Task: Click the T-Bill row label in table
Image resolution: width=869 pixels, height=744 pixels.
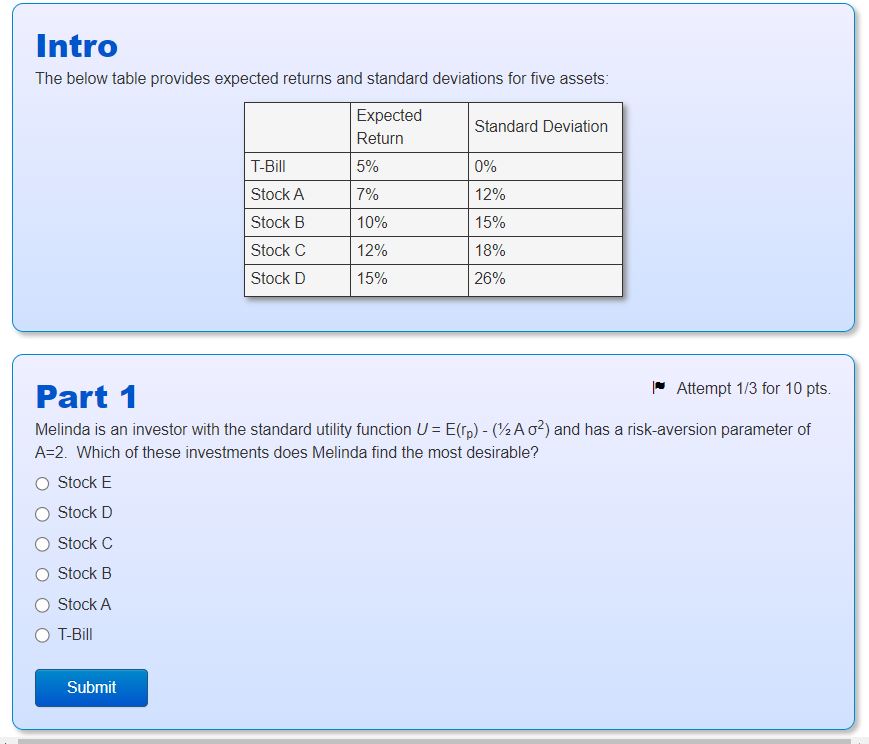Action: [x=297, y=166]
